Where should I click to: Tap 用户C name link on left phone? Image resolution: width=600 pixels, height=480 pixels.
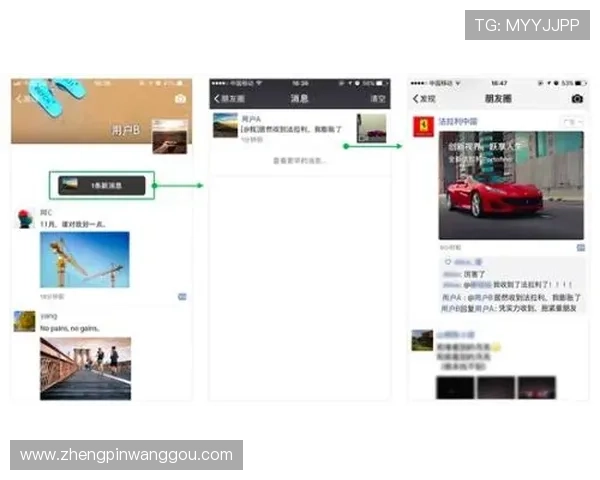click(x=46, y=212)
